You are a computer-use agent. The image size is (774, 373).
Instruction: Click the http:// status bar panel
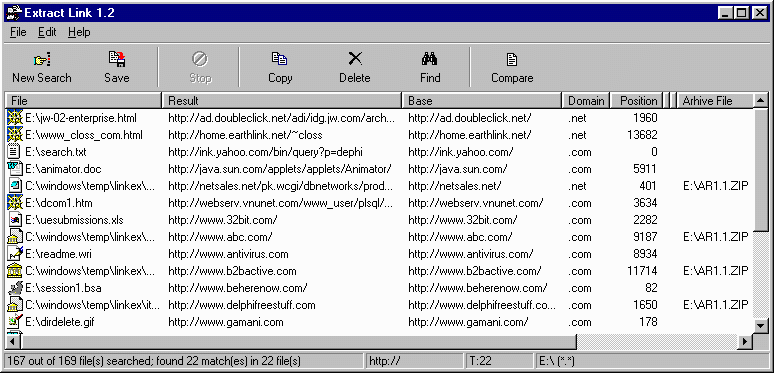coord(414,361)
